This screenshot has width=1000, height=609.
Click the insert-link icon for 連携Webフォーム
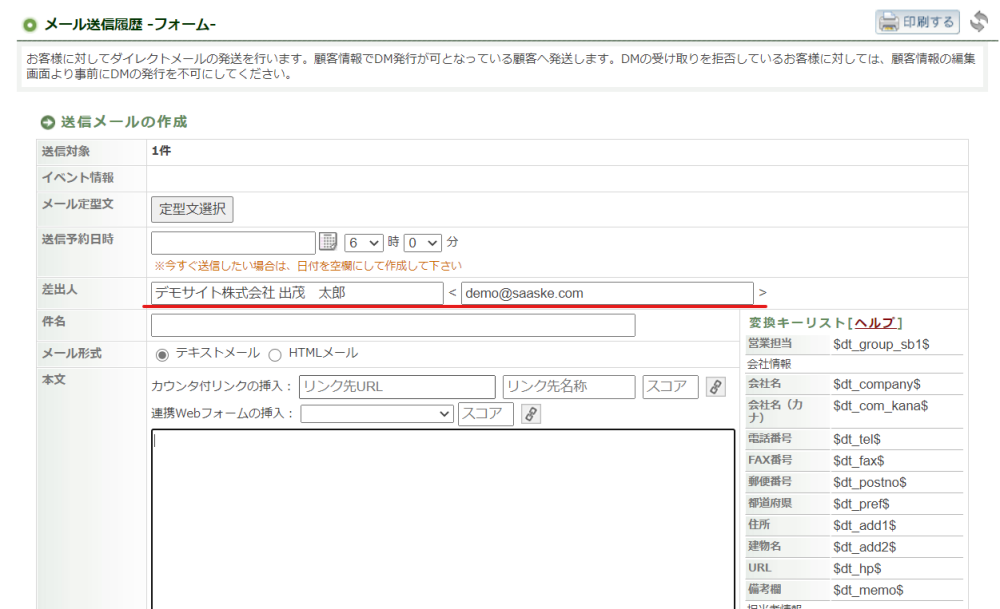(x=531, y=414)
